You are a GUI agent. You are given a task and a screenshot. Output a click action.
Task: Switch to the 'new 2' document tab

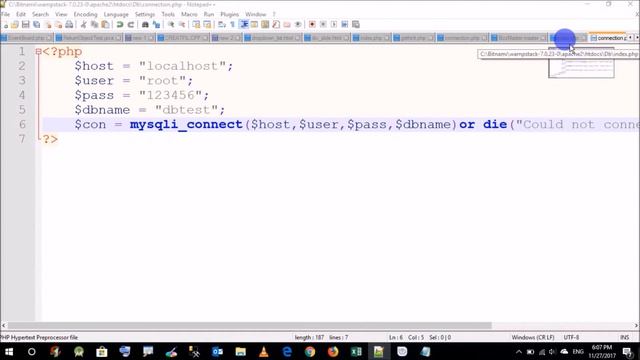coord(227,38)
